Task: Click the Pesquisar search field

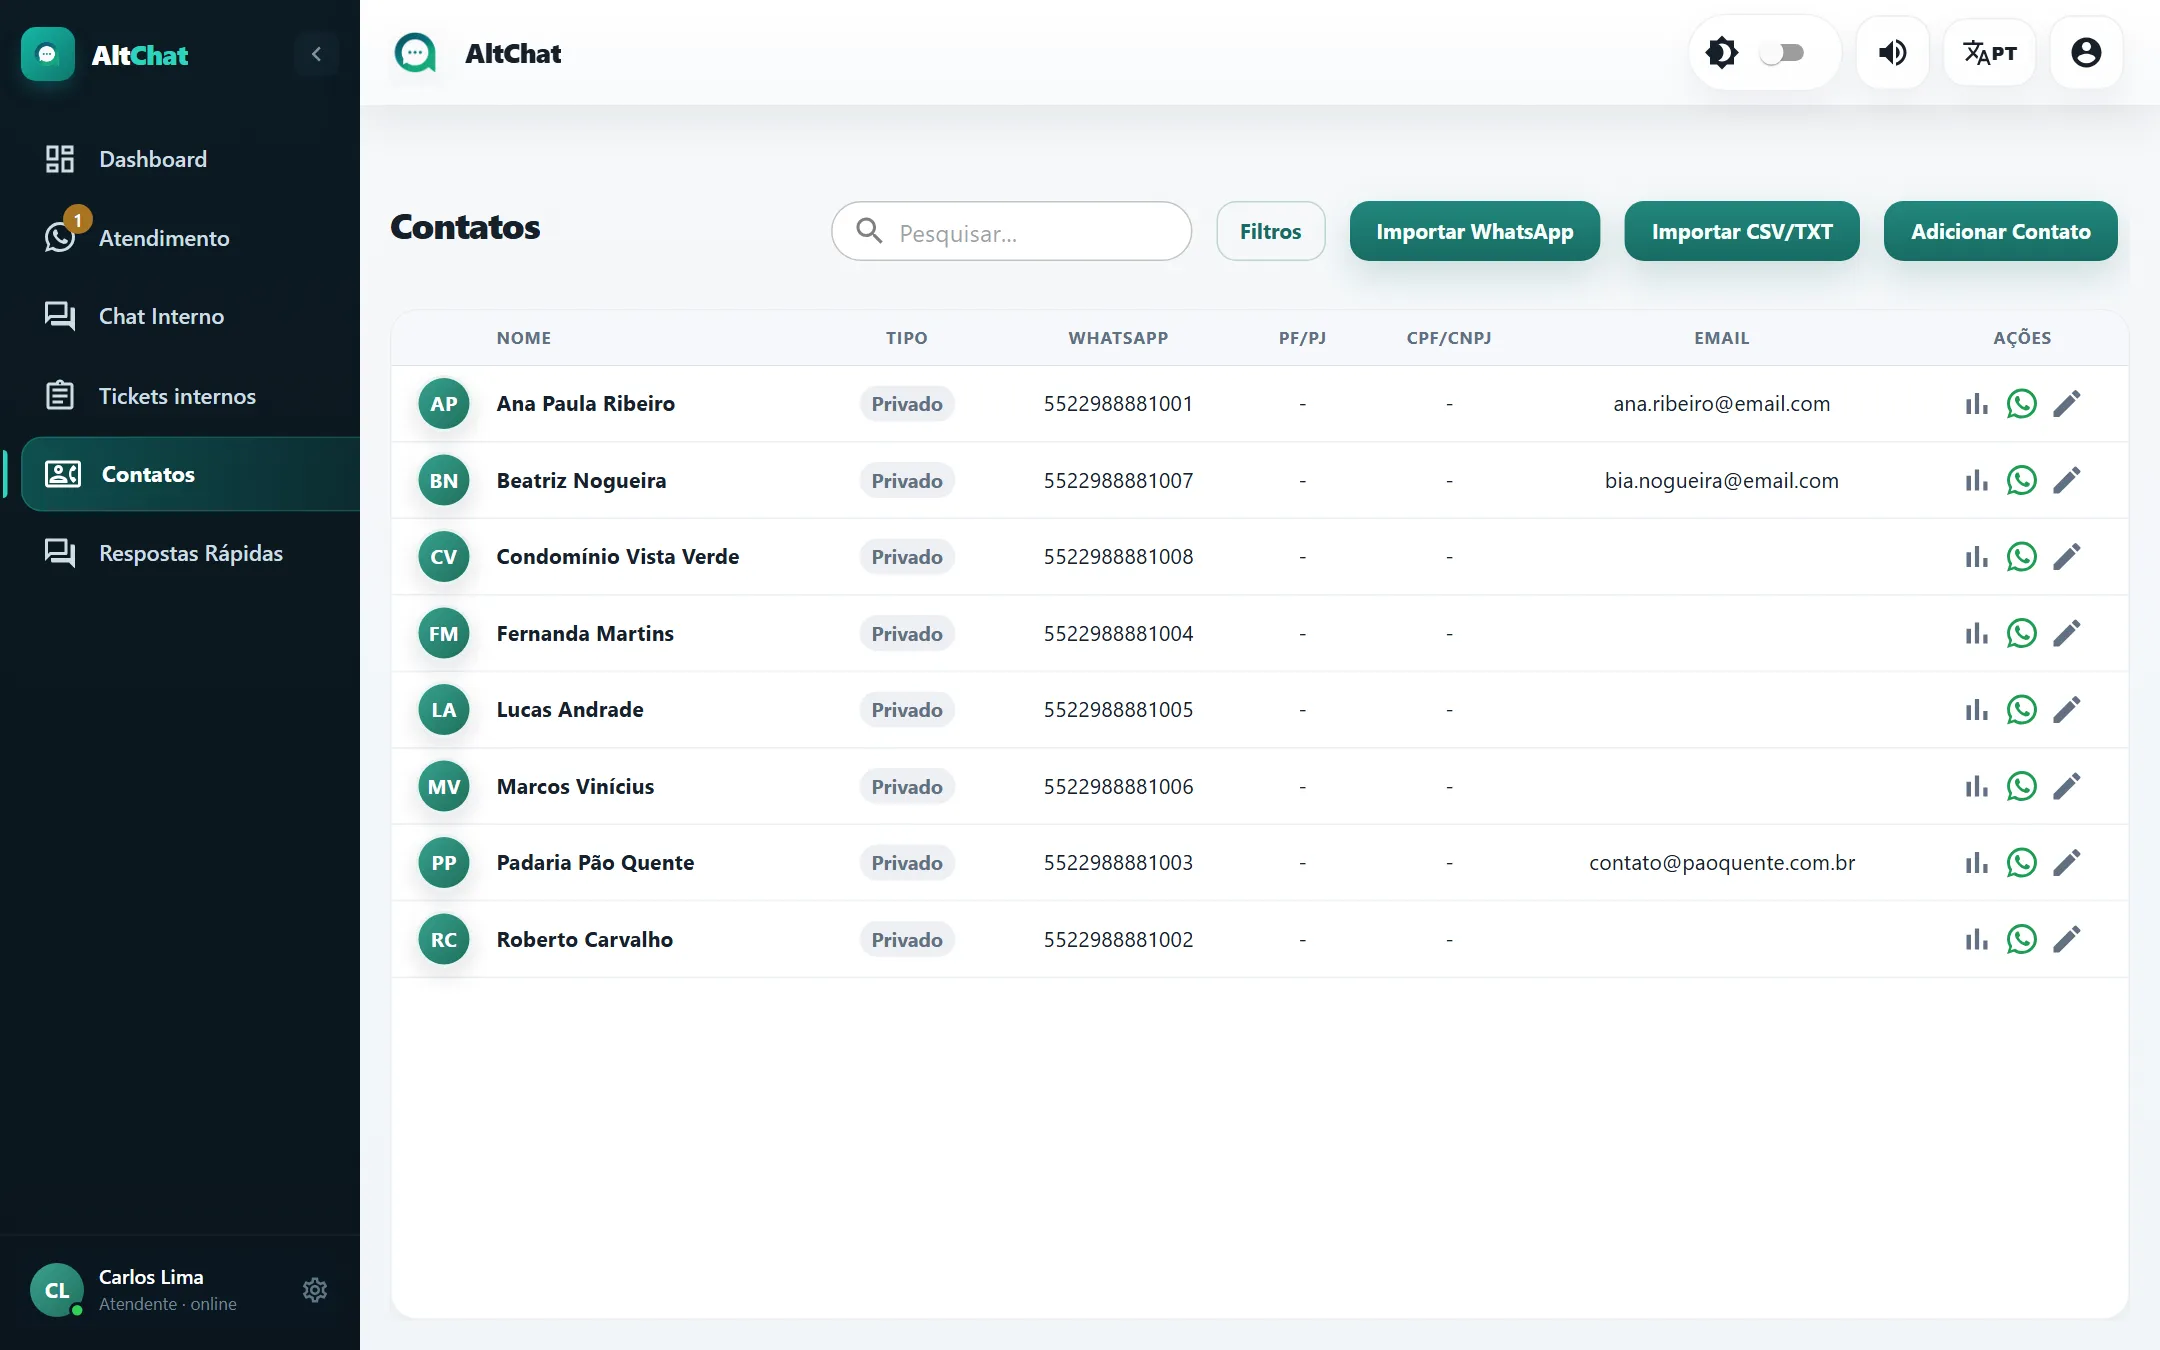Action: pos(1012,232)
